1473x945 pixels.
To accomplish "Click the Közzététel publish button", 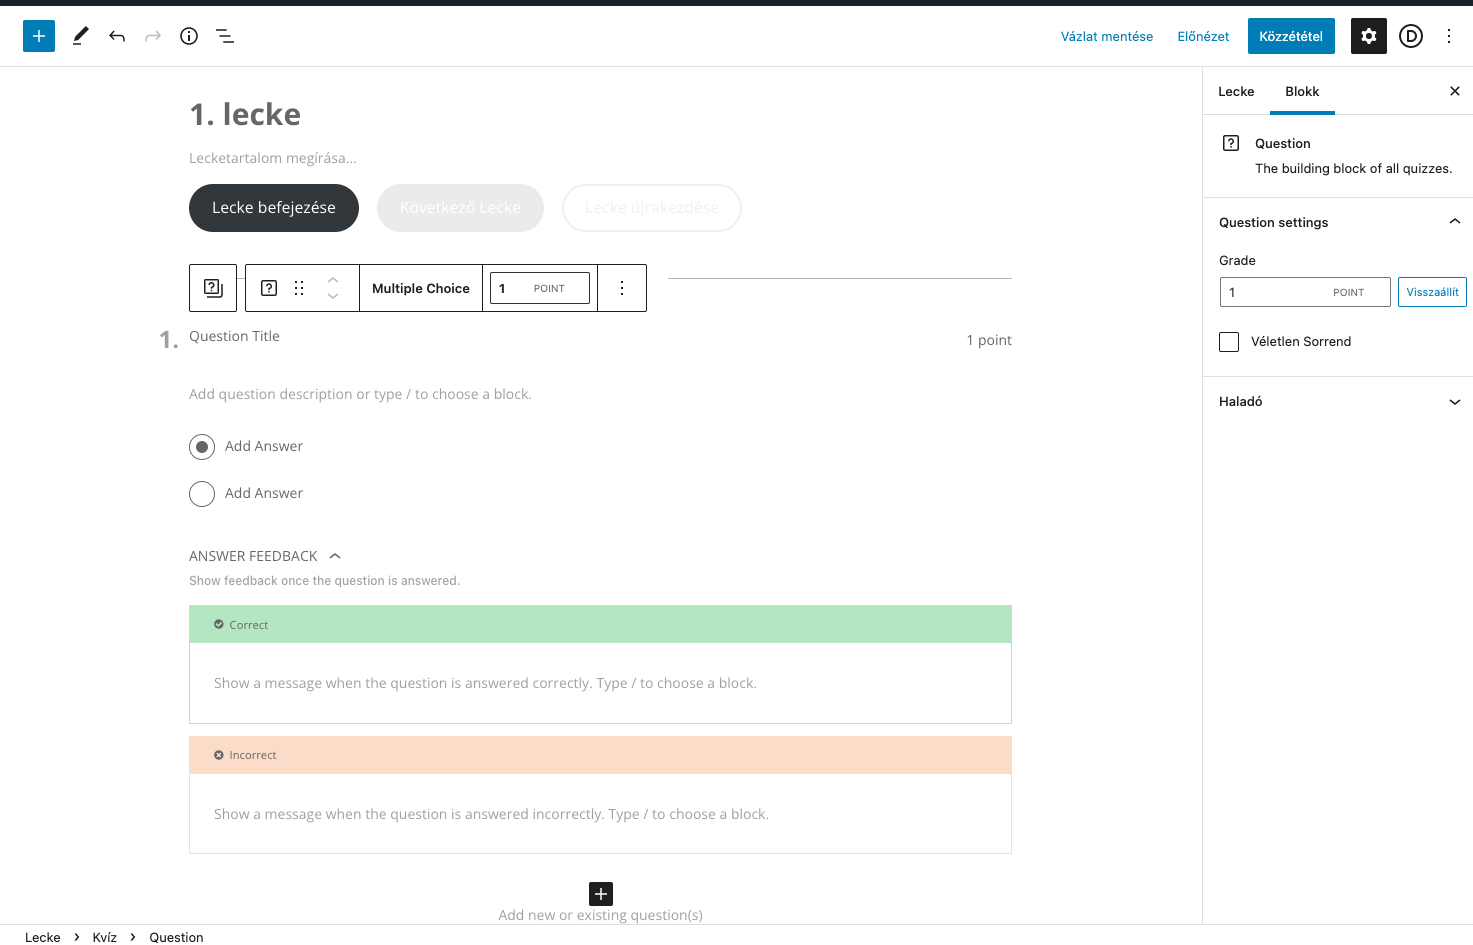I will click(1290, 35).
